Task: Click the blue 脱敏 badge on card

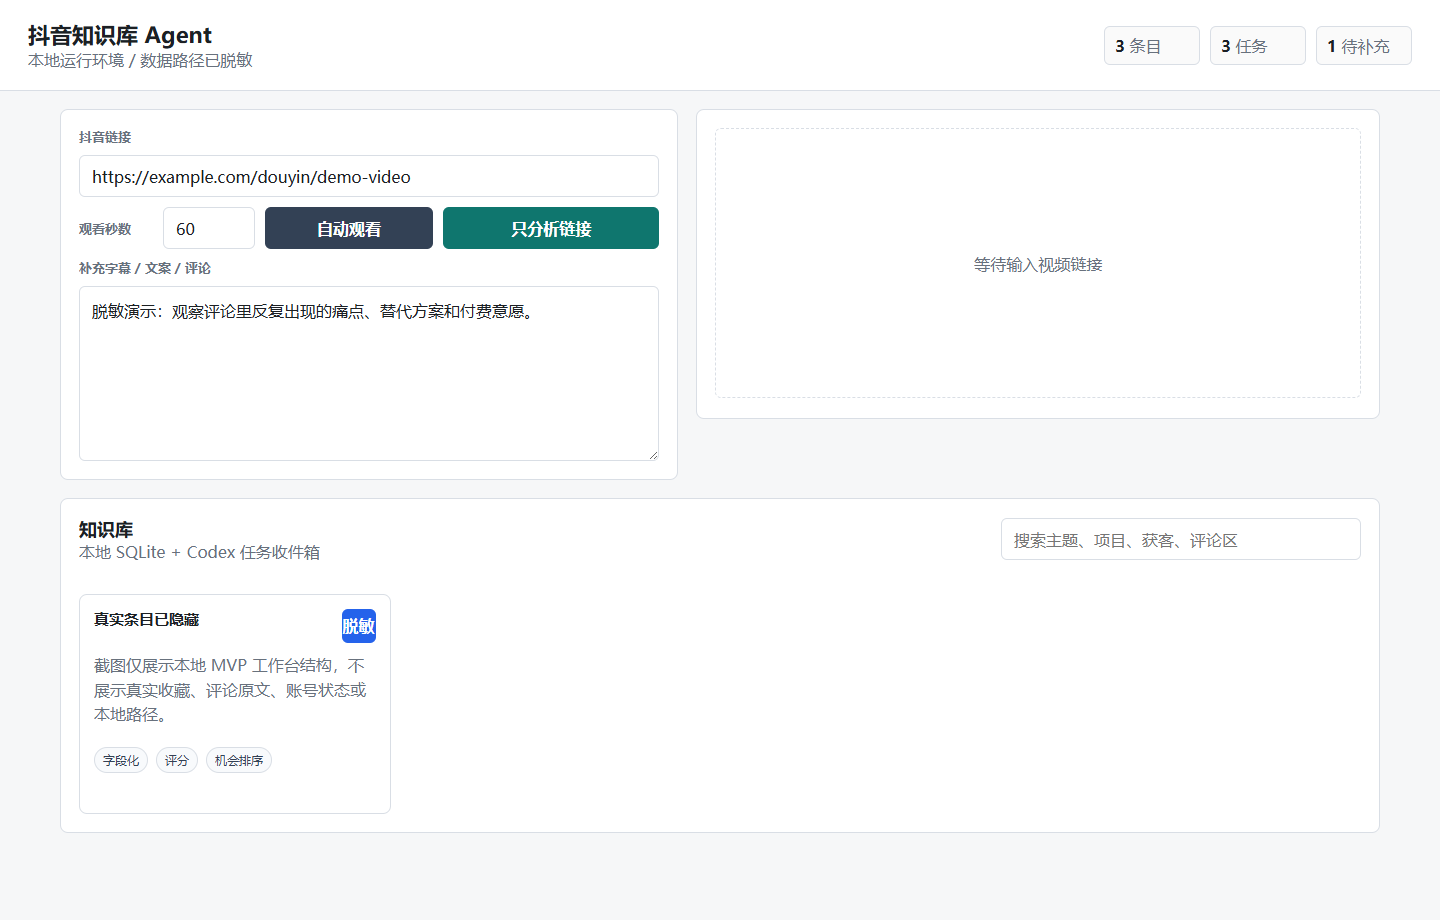Action: 359,626
